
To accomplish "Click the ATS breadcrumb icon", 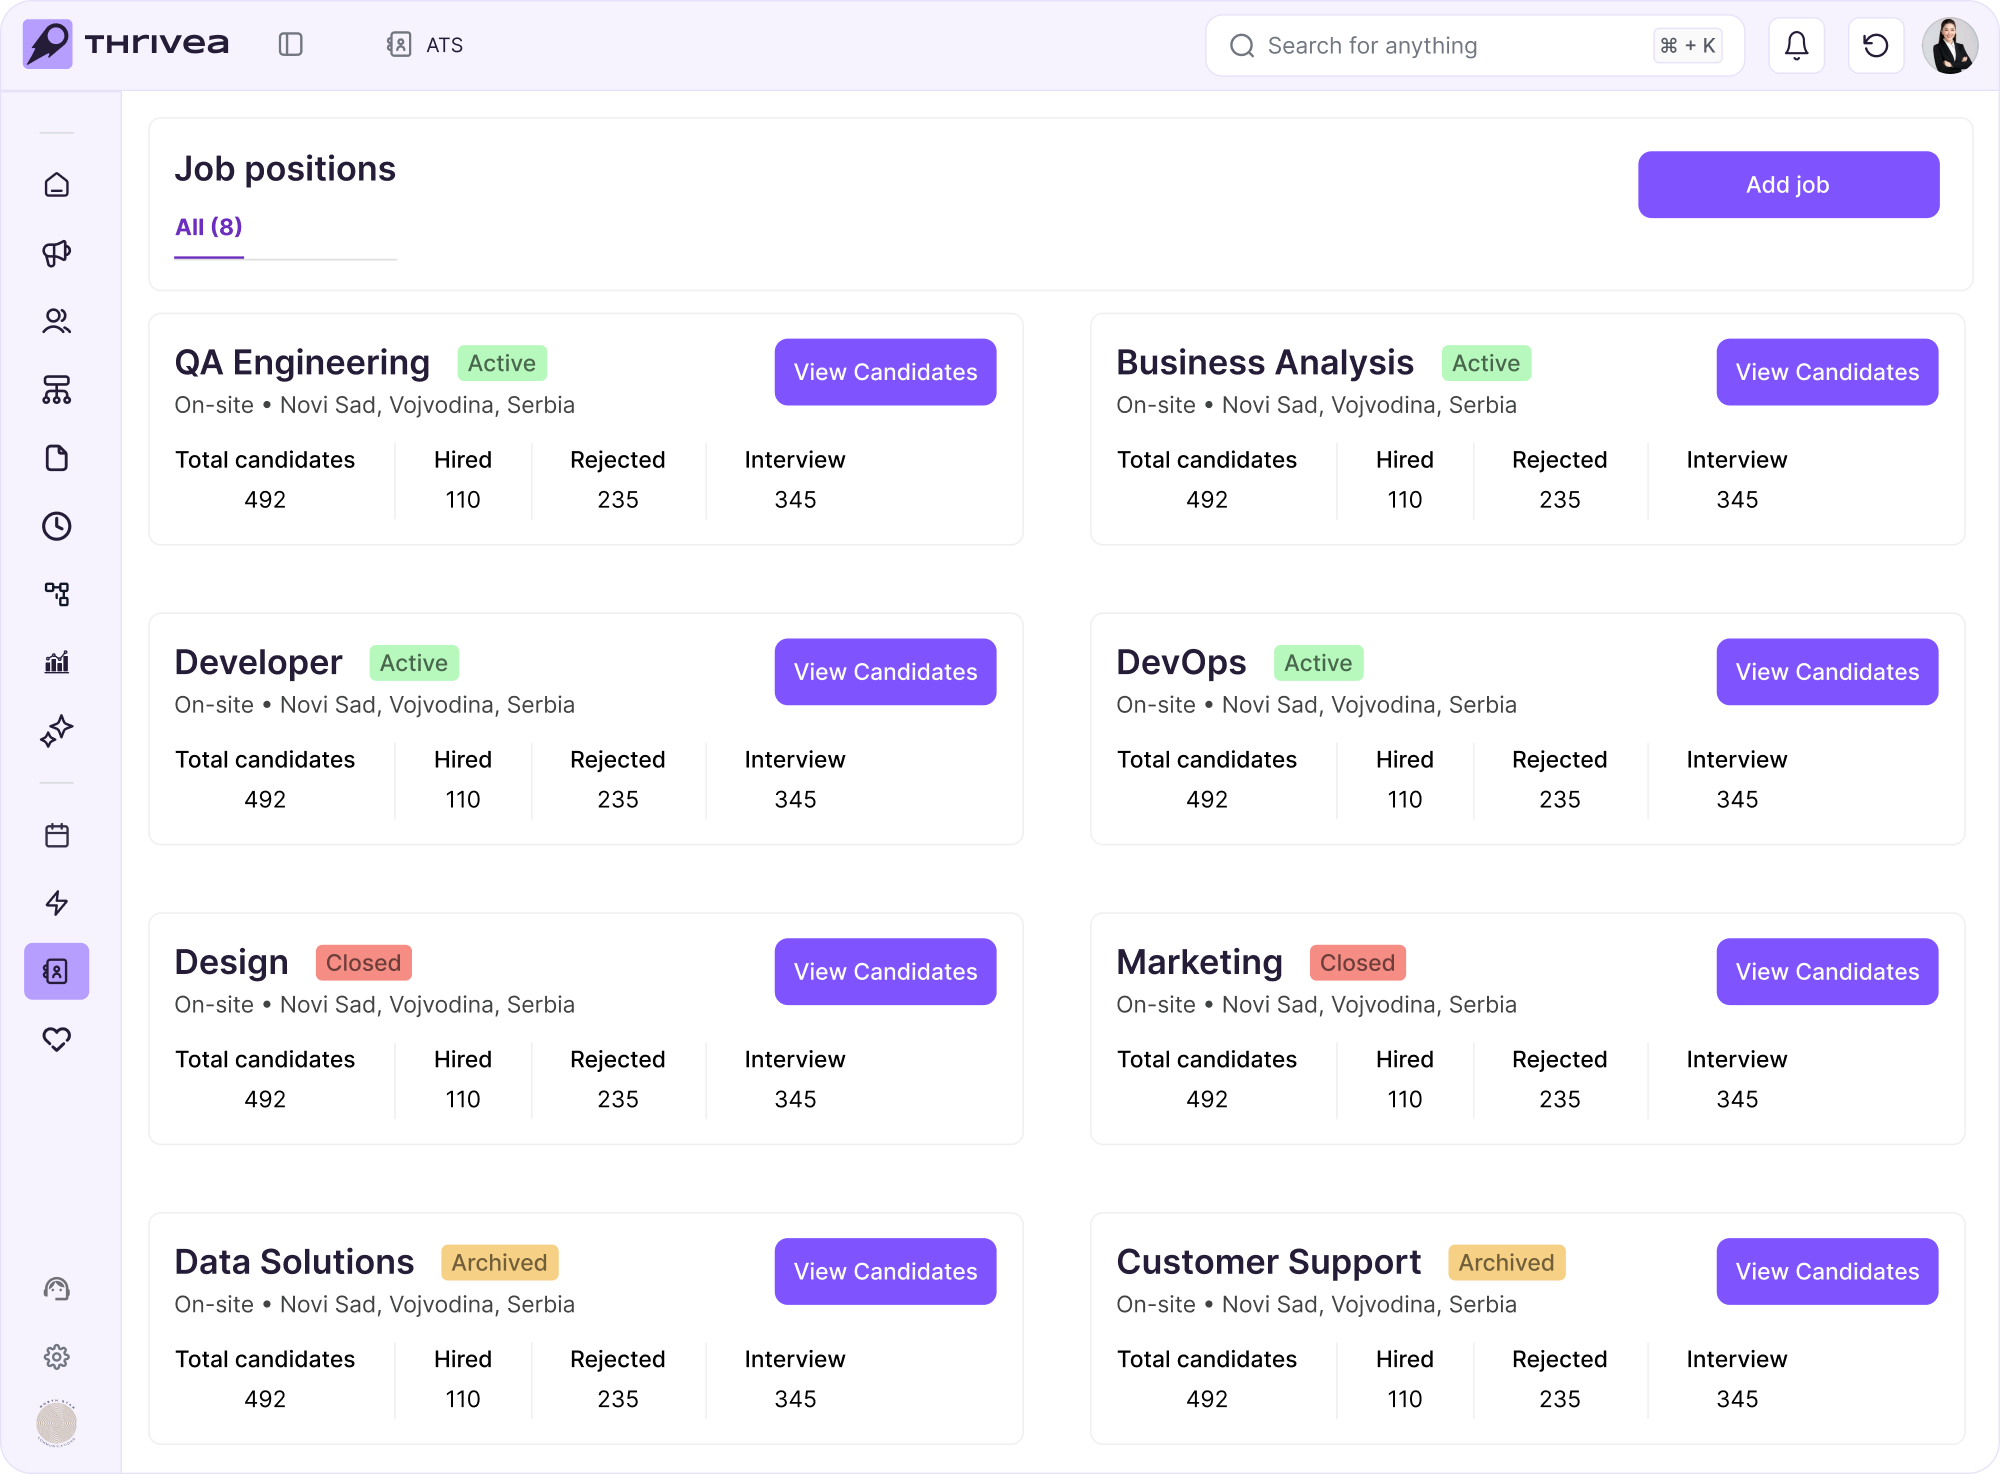I will 399,44.
